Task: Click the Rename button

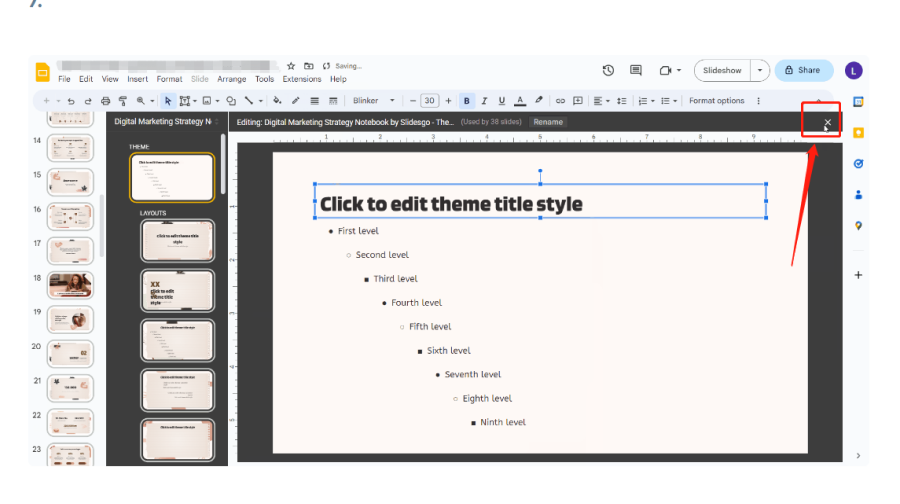Action: (x=547, y=122)
